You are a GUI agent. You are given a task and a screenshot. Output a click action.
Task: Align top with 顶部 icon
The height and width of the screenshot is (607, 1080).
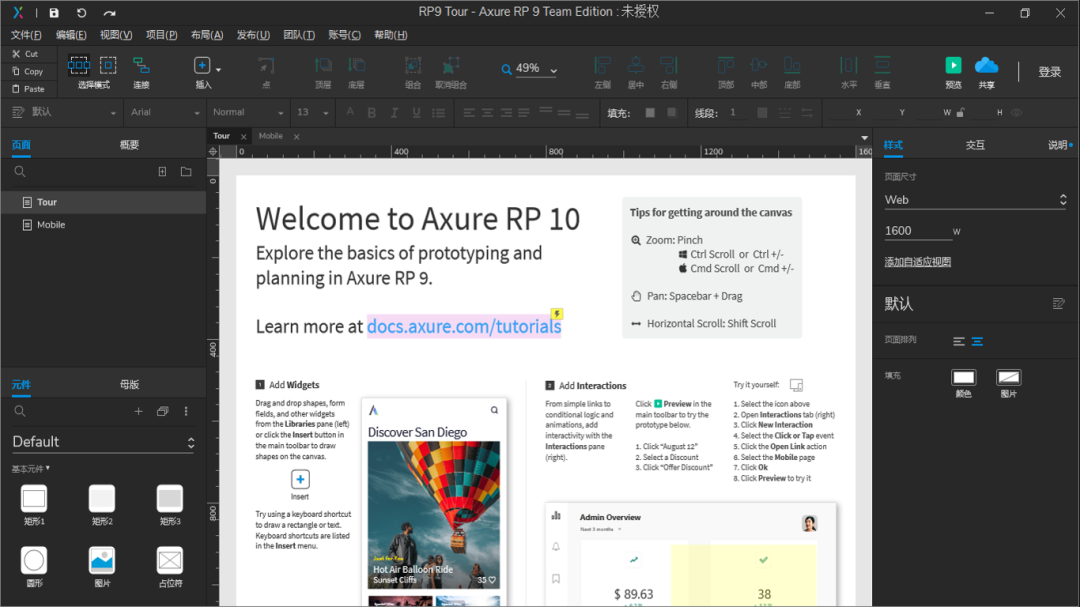click(x=726, y=65)
